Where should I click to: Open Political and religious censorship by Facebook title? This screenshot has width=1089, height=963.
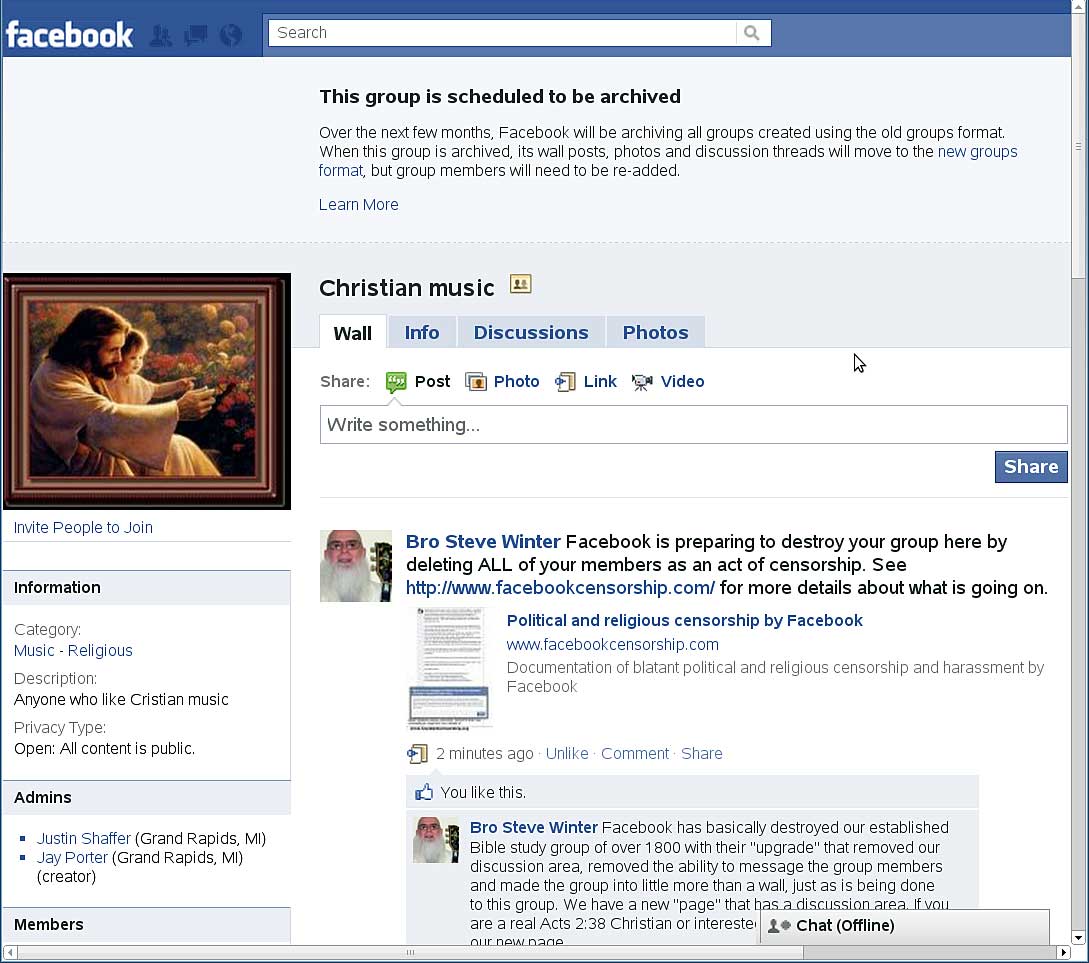684,621
